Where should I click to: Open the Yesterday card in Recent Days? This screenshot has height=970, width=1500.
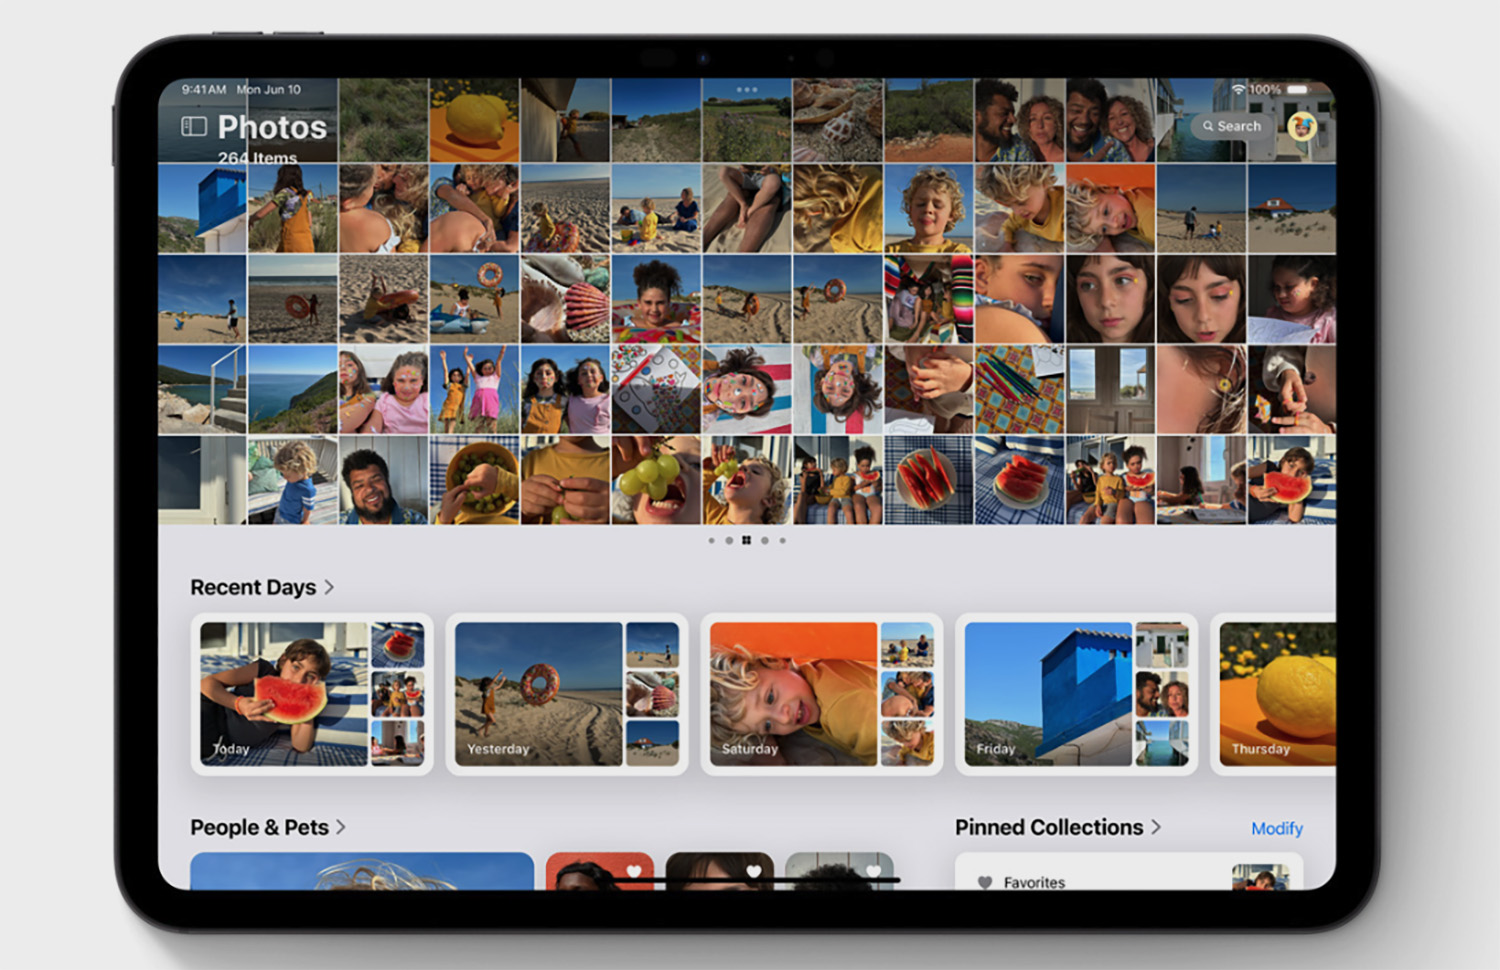(x=567, y=694)
